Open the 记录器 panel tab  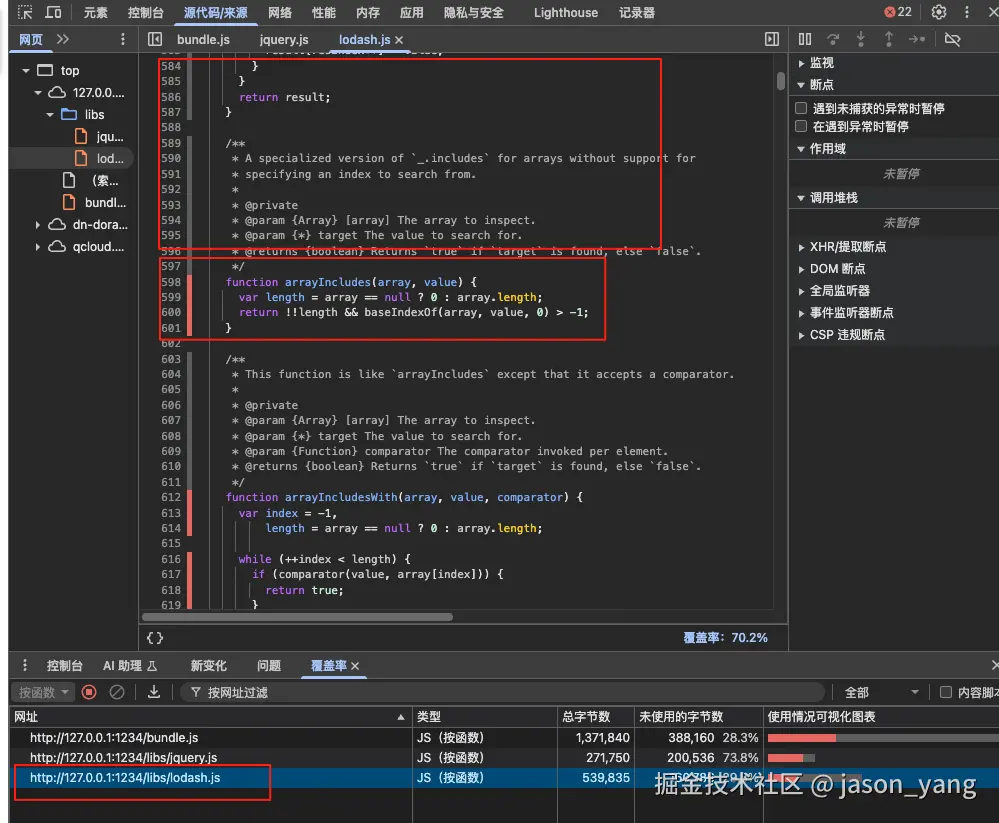point(636,13)
